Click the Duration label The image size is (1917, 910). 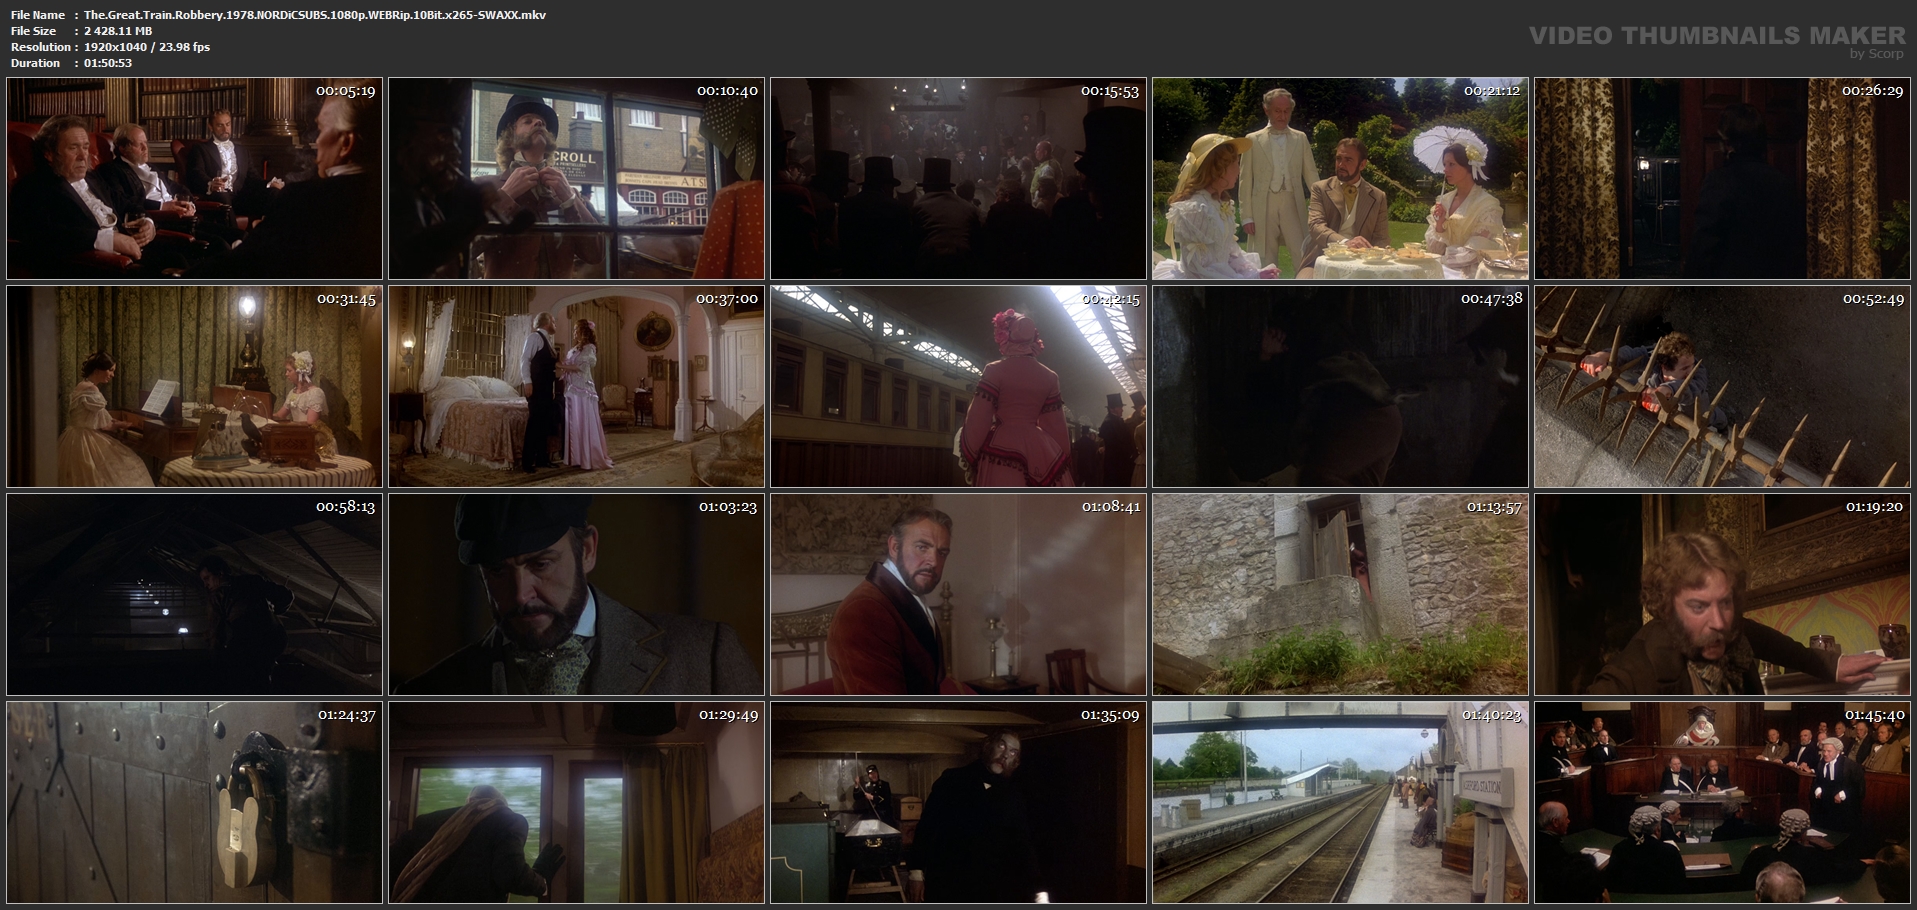pos(35,63)
